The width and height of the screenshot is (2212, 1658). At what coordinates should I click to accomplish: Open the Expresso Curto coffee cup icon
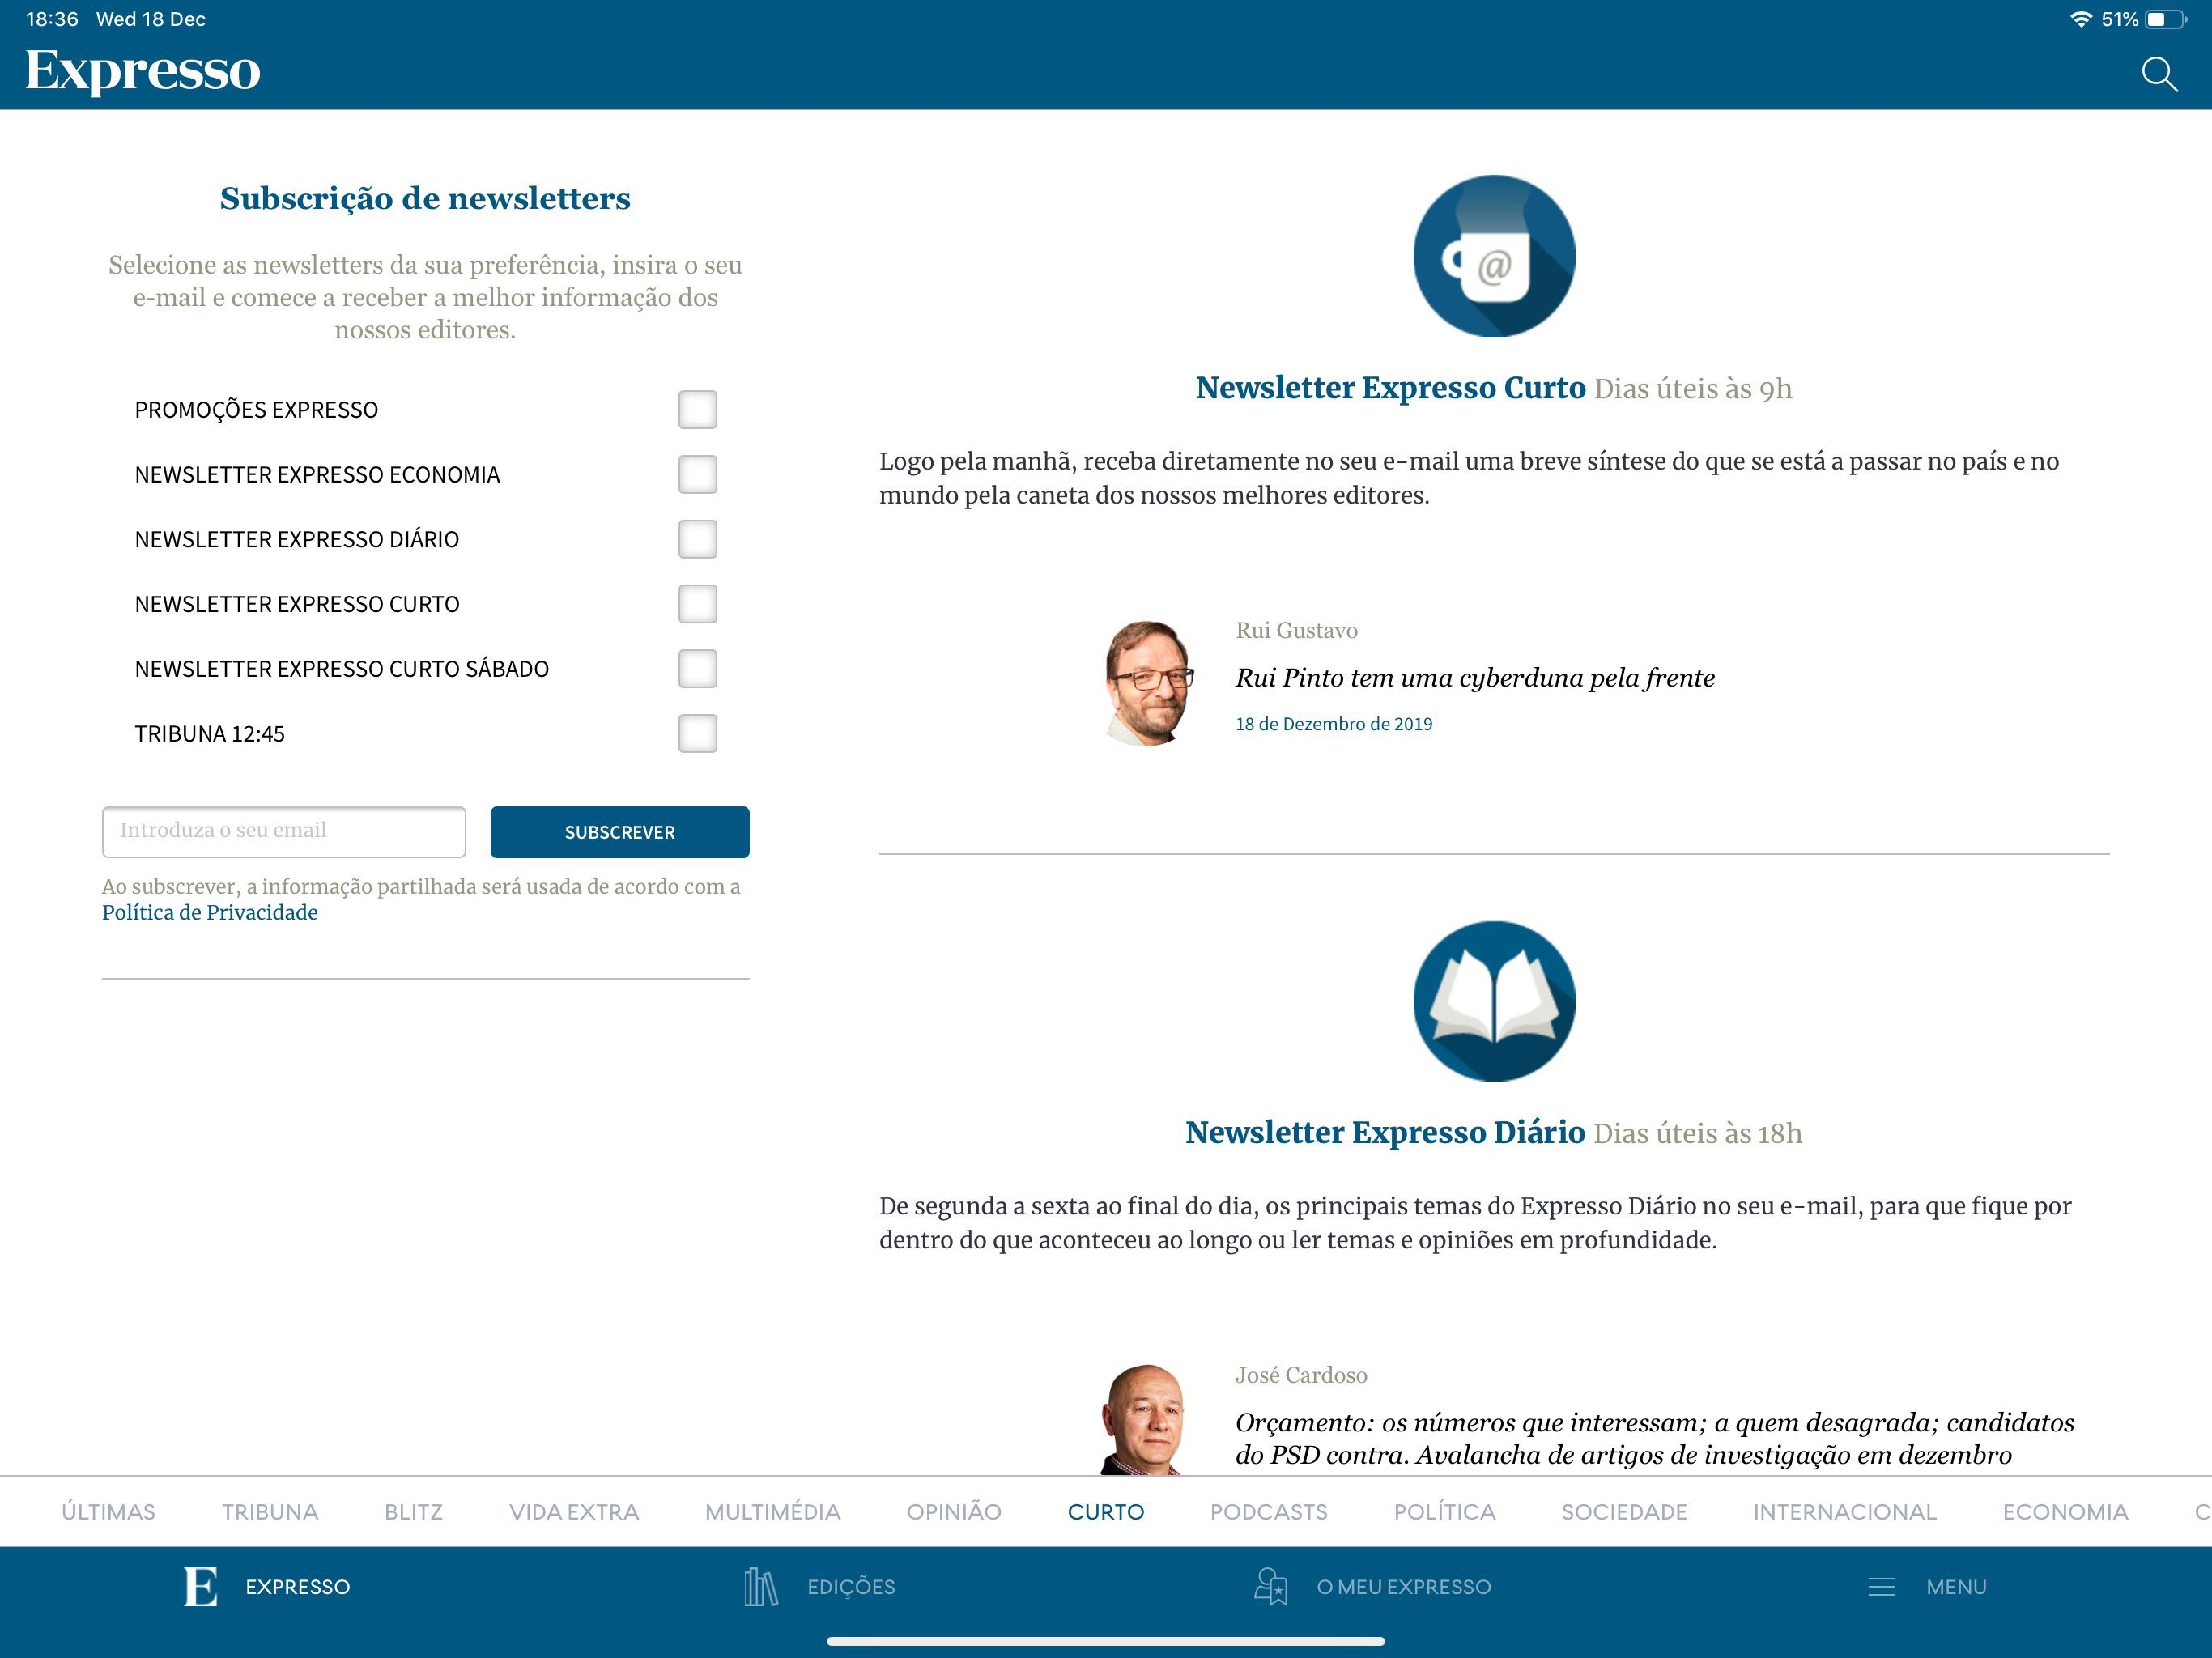tap(1493, 256)
